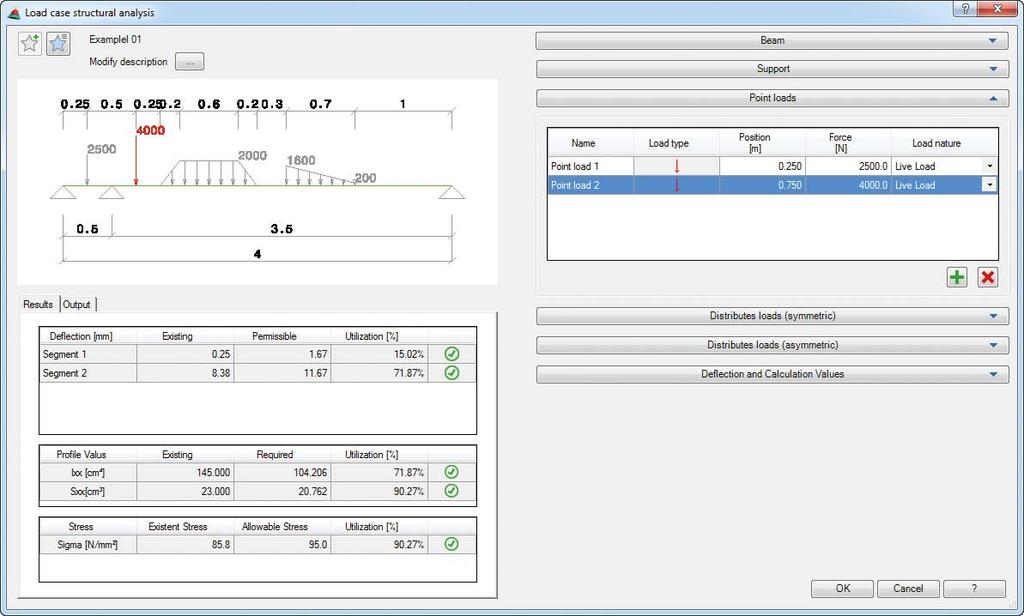
Task: Click the Load type column header
Action: [677, 143]
